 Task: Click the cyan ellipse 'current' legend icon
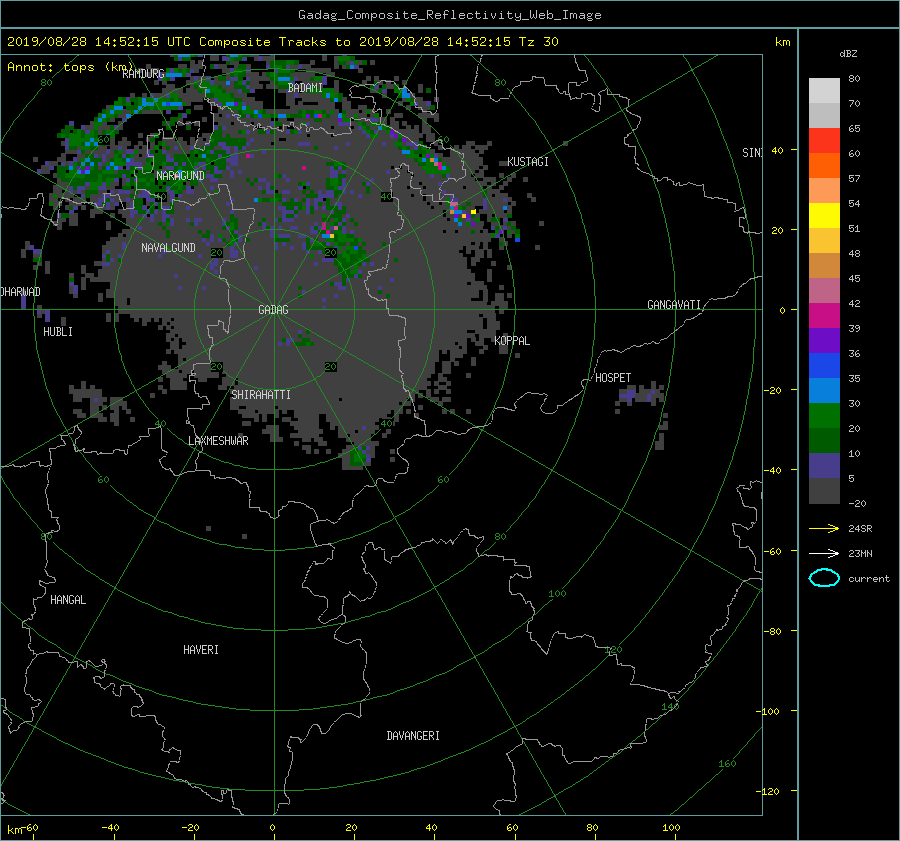click(x=824, y=578)
